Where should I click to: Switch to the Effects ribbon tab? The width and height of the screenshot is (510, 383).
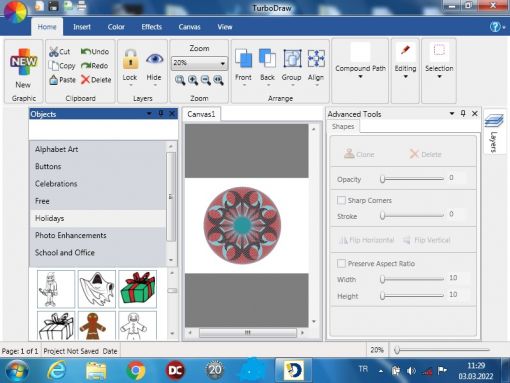click(151, 27)
